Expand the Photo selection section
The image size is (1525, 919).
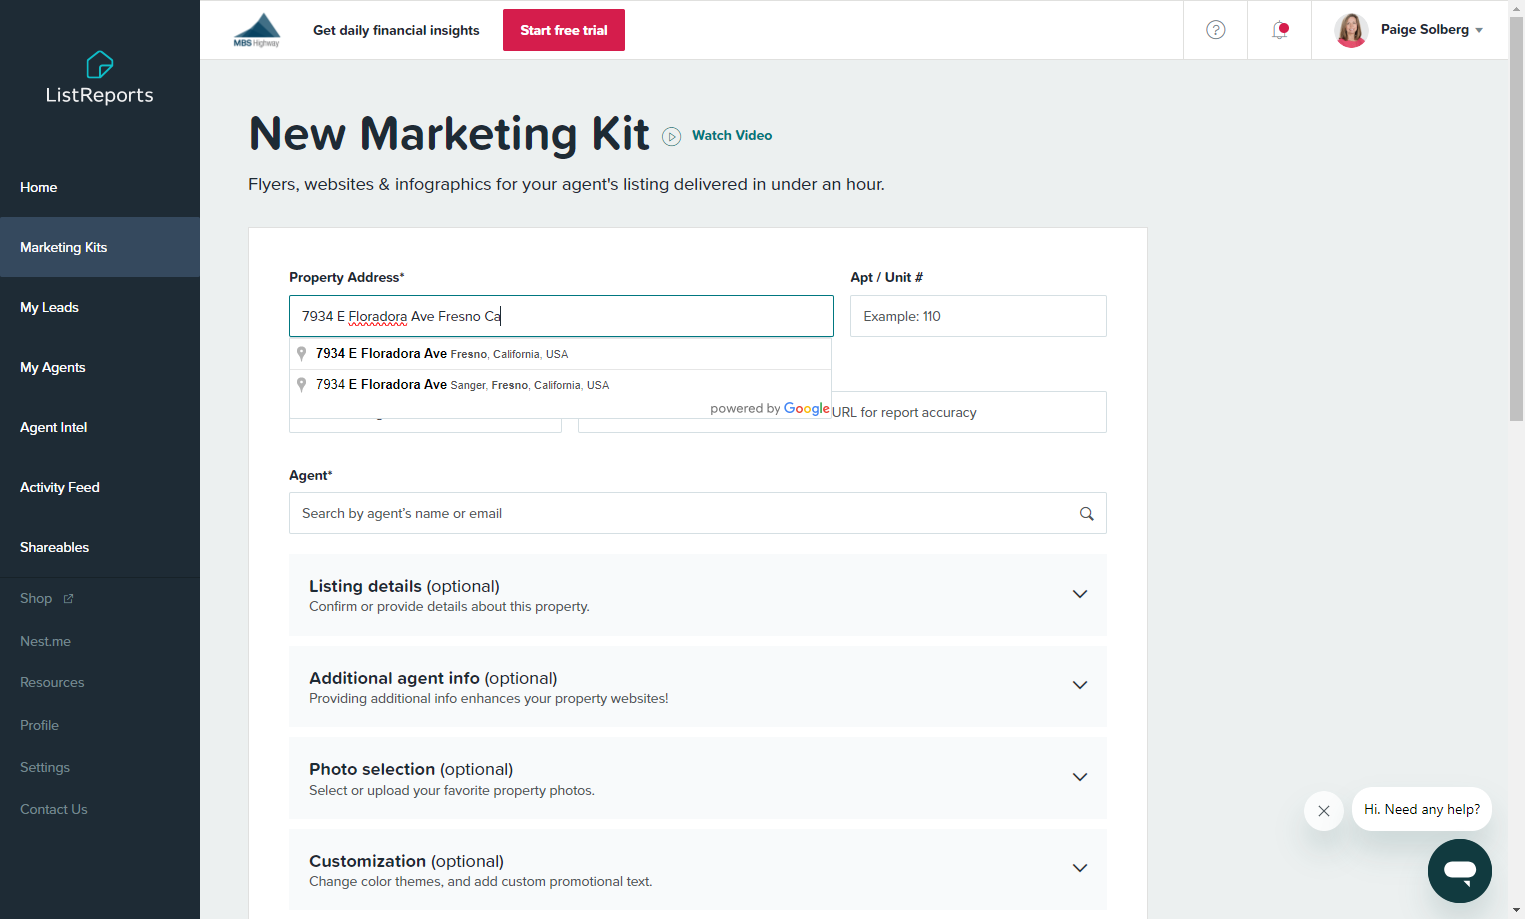tap(697, 778)
